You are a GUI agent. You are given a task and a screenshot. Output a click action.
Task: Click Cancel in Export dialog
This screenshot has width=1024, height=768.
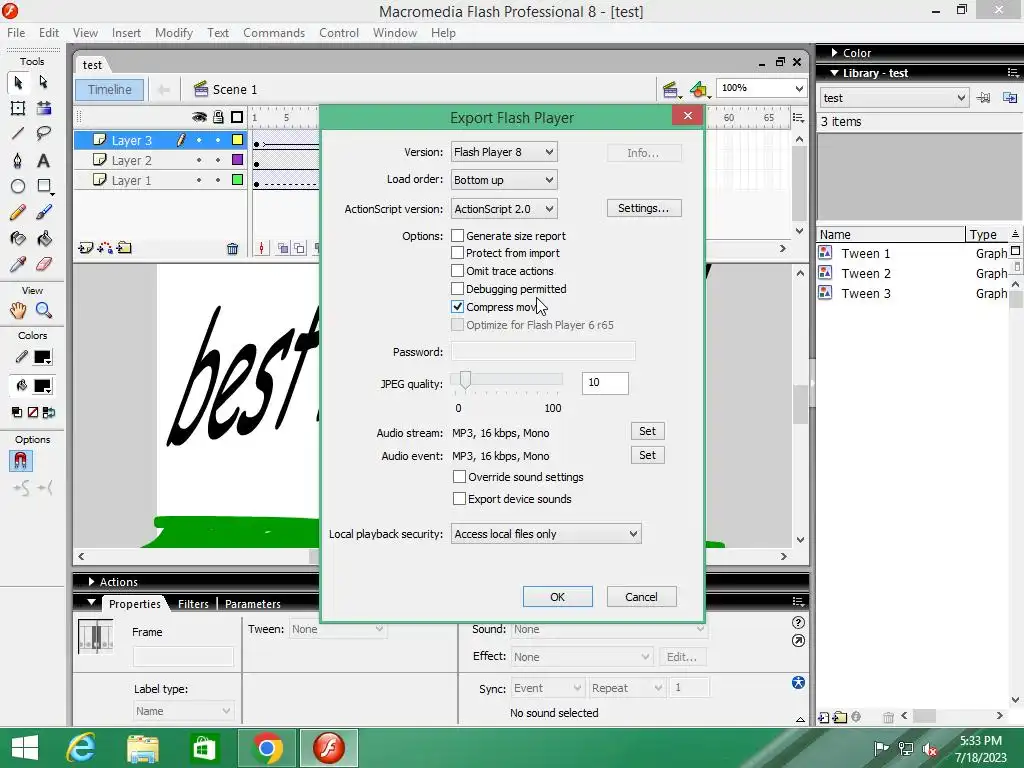coord(641,597)
